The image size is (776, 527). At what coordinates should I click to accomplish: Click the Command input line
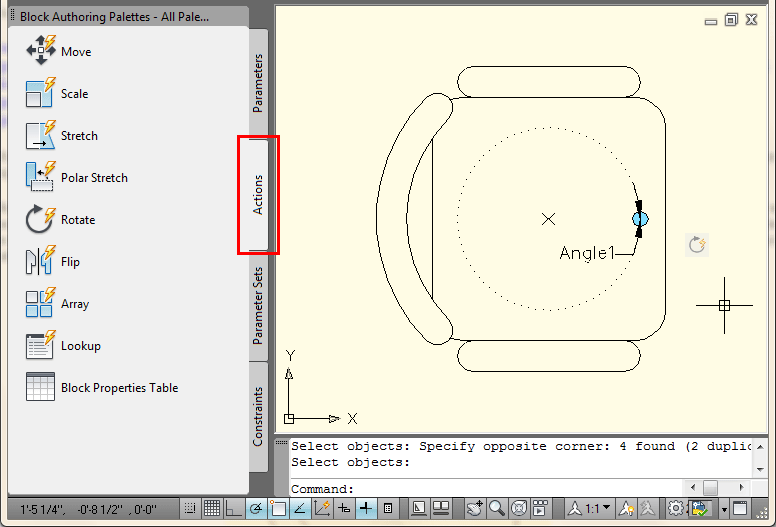pos(485,489)
